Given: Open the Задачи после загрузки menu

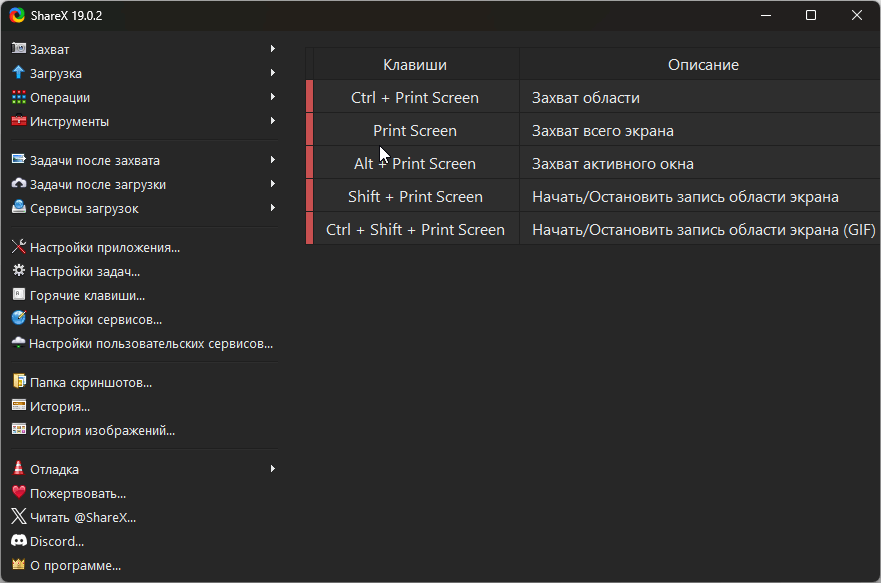Looking at the screenshot, I should 97,184.
